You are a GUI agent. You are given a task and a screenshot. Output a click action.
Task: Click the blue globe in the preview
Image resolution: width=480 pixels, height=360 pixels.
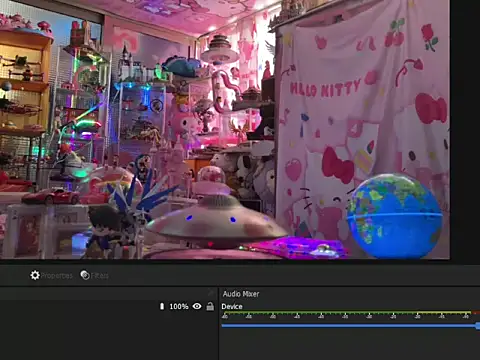395,215
